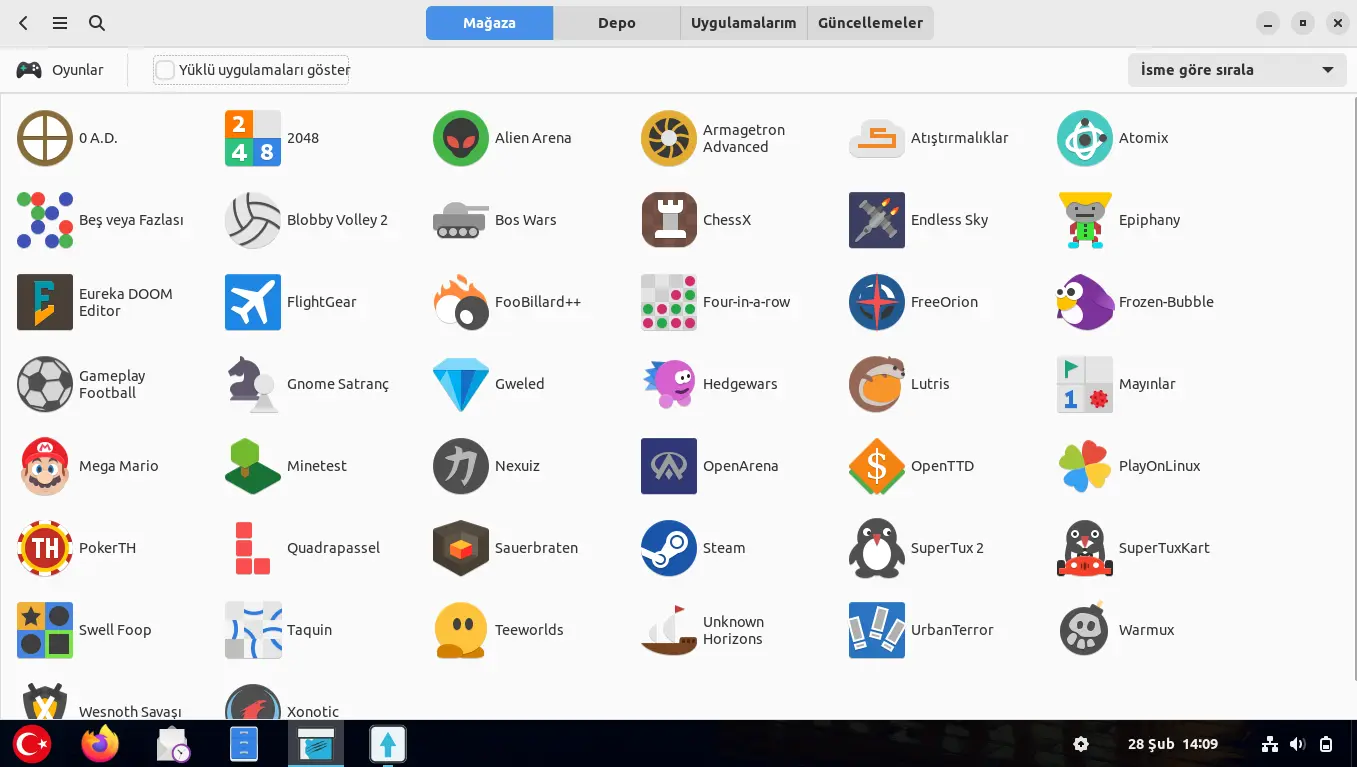Open the search magnifier in the header
The height and width of the screenshot is (767, 1357).
click(x=97, y=23)
